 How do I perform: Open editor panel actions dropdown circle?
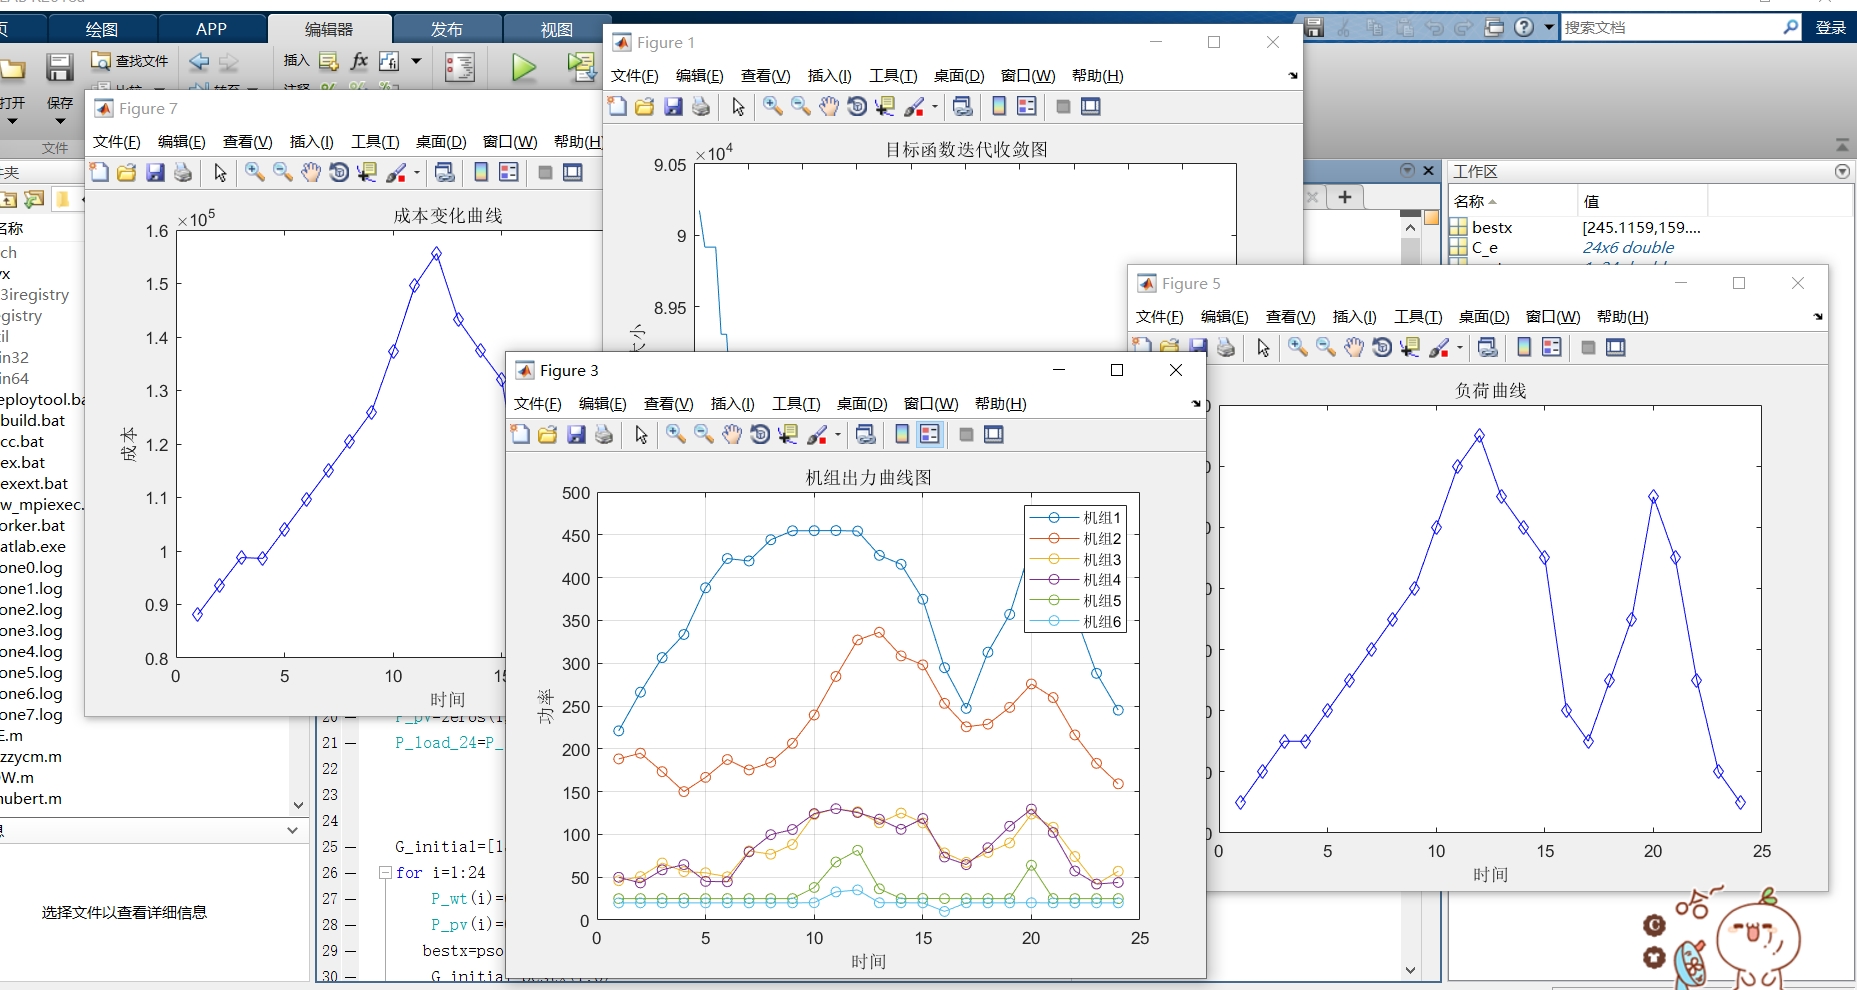(x=1407, y=170)
